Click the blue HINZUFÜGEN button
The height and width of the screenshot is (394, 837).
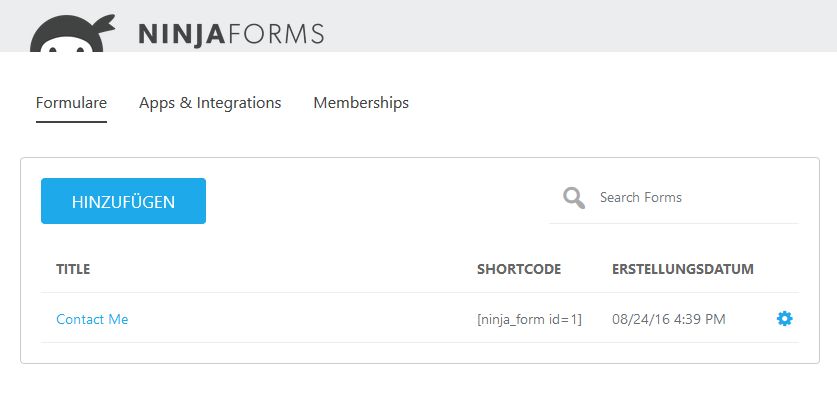[123, 201]
